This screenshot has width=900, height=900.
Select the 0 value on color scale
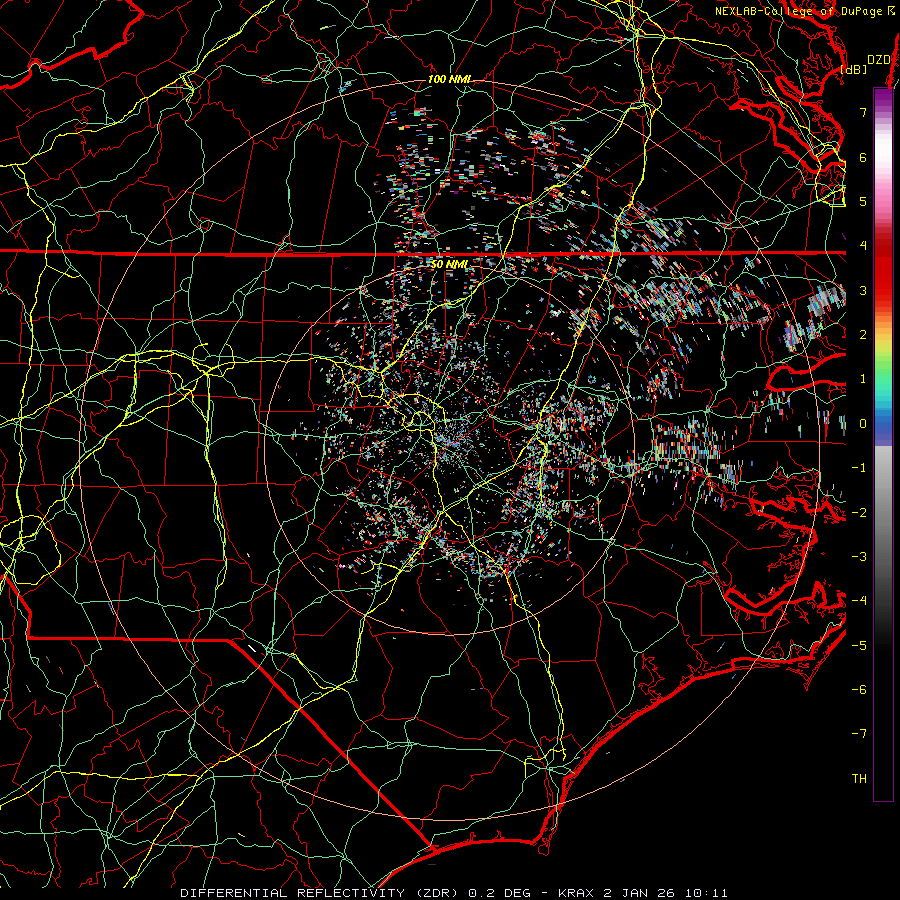[x=863, y=423]
